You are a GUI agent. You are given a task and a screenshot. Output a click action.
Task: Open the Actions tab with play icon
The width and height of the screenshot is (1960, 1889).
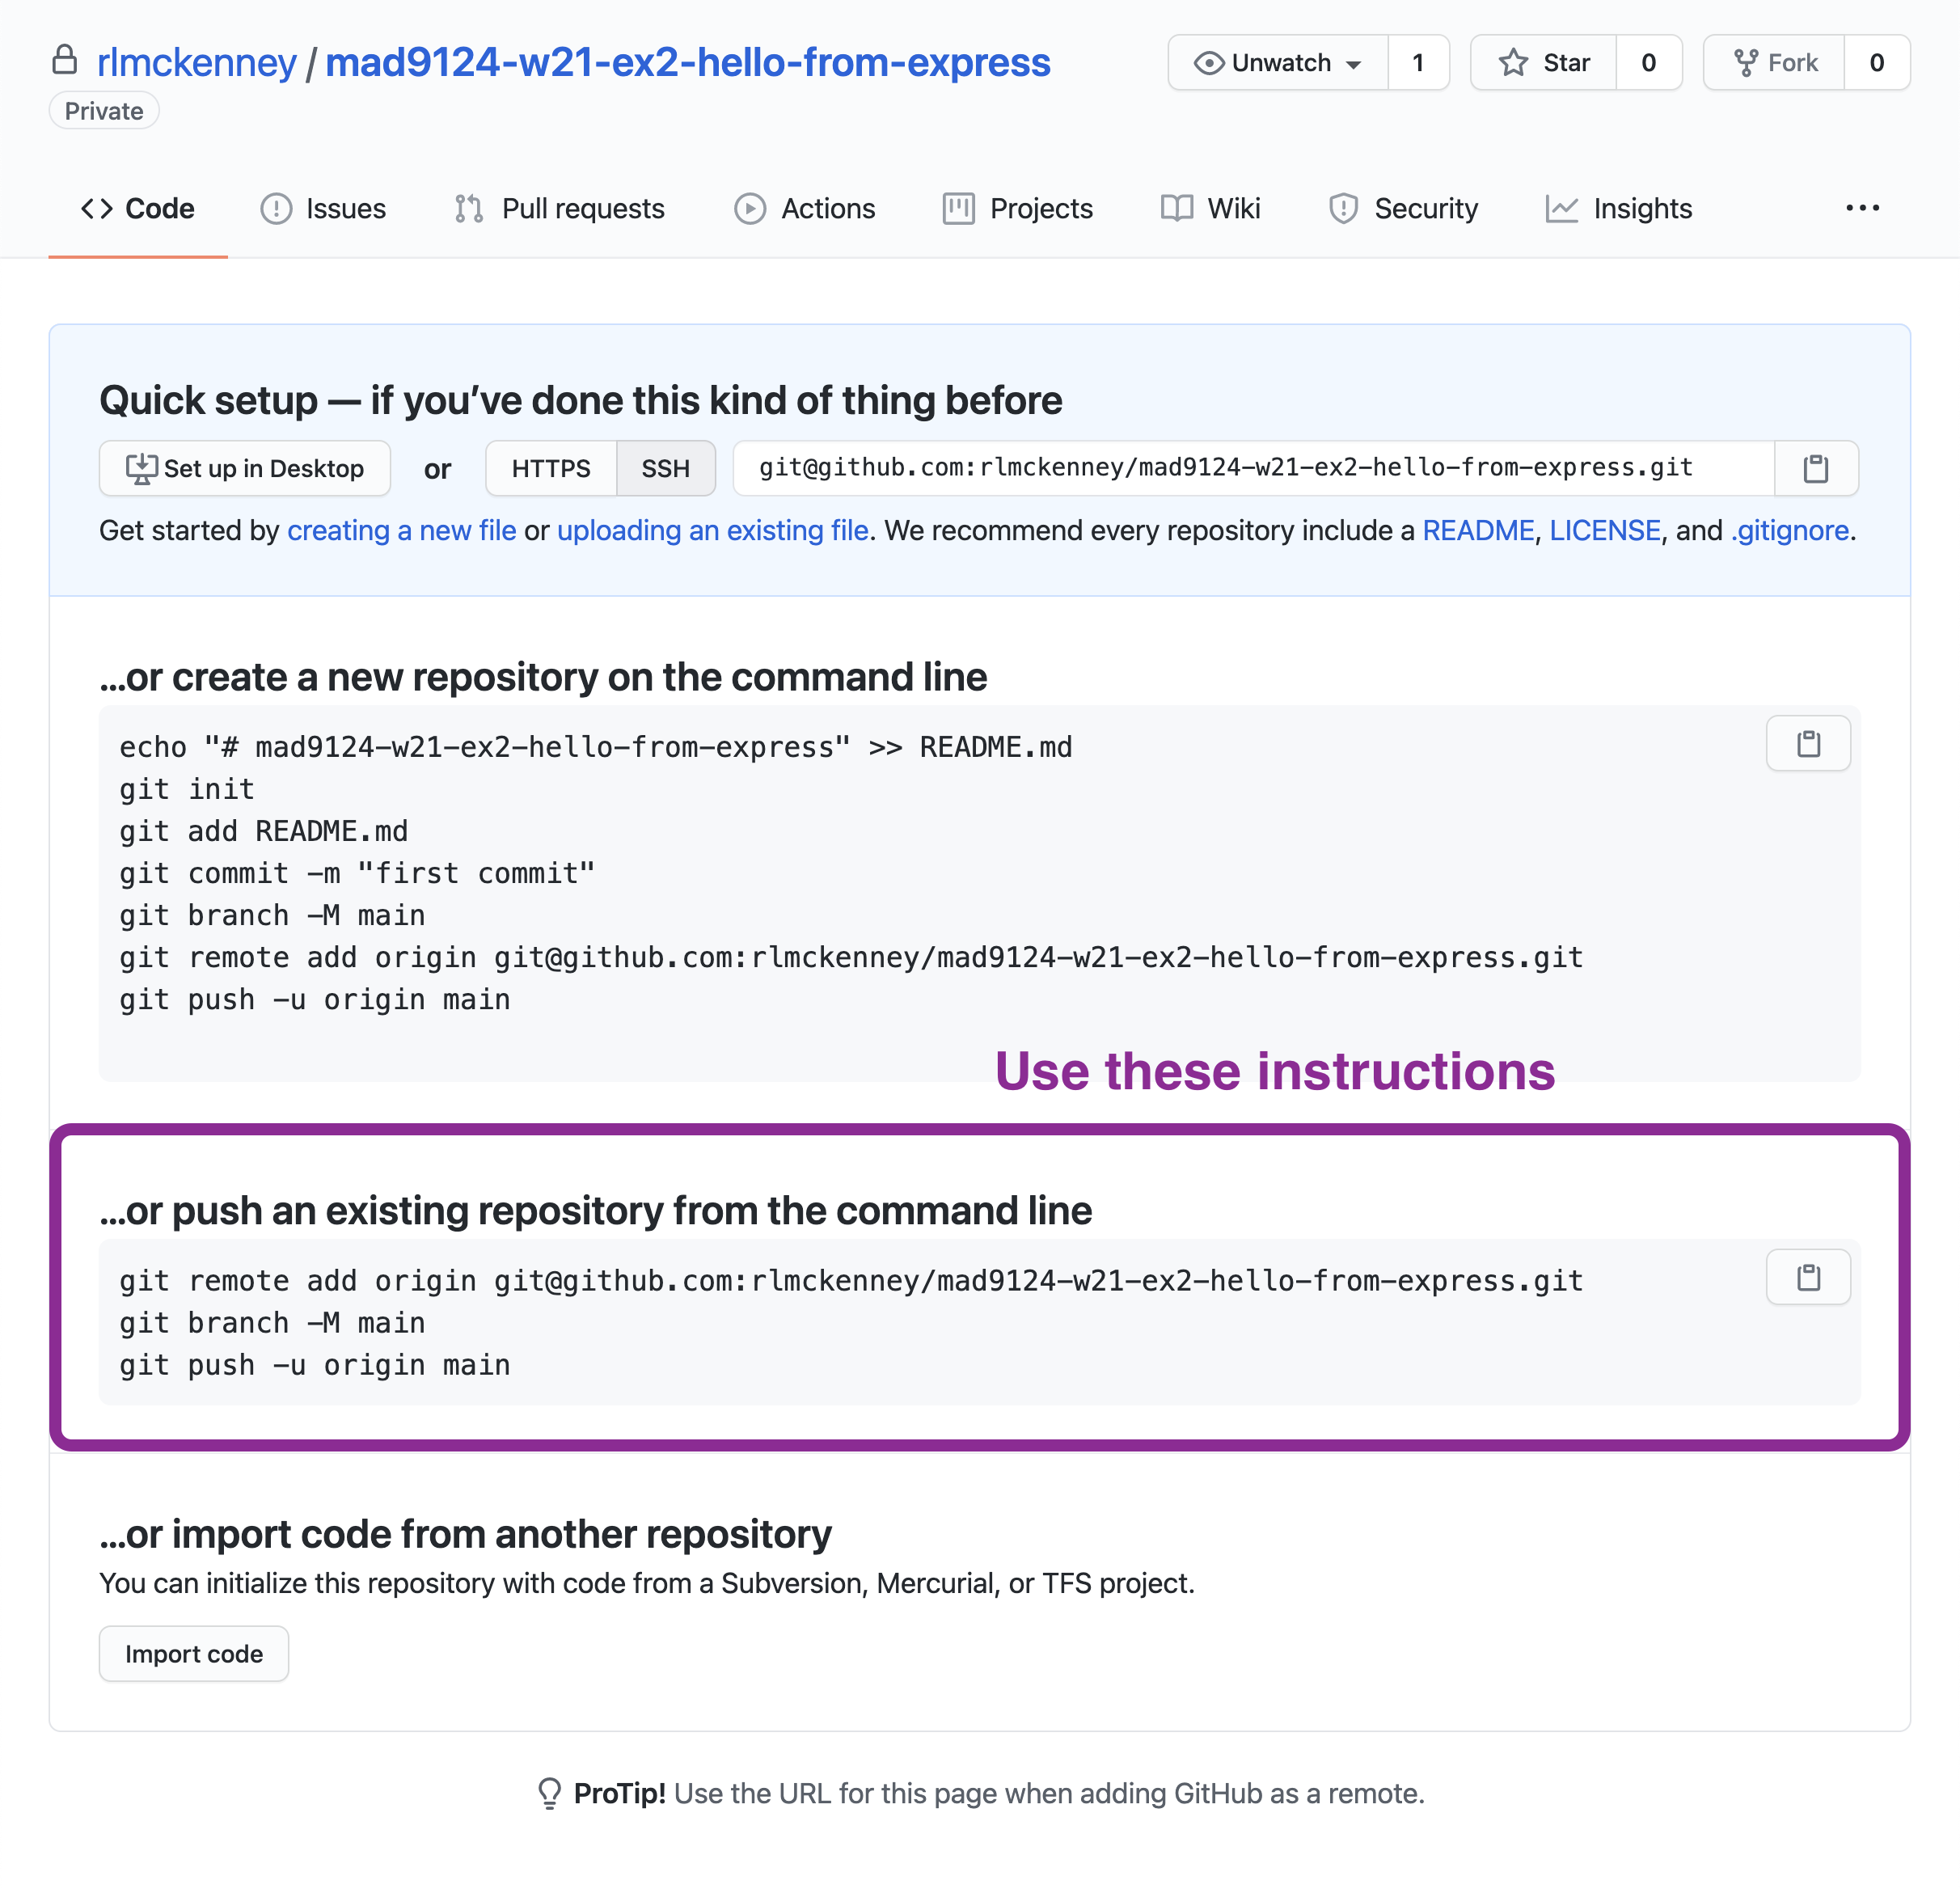click(x=805, y=208)
